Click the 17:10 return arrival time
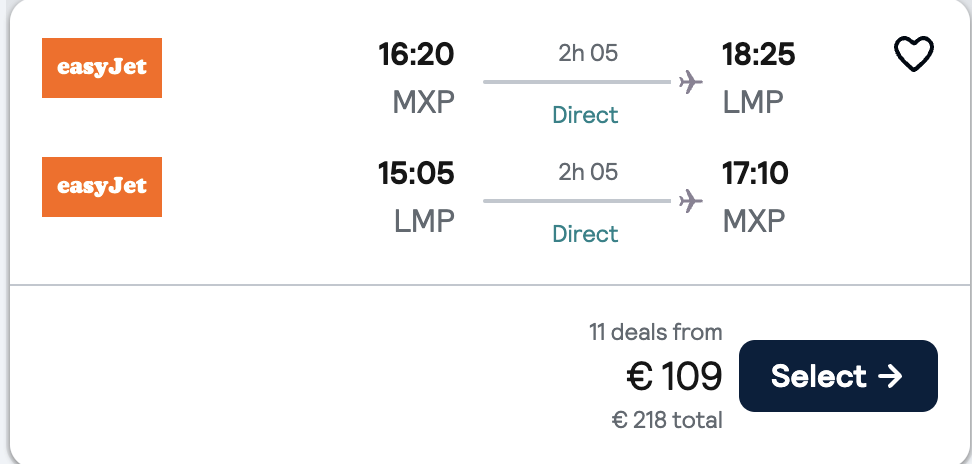Screen dimensions: 972x464 pyautogui.click(x=755, y=173)
